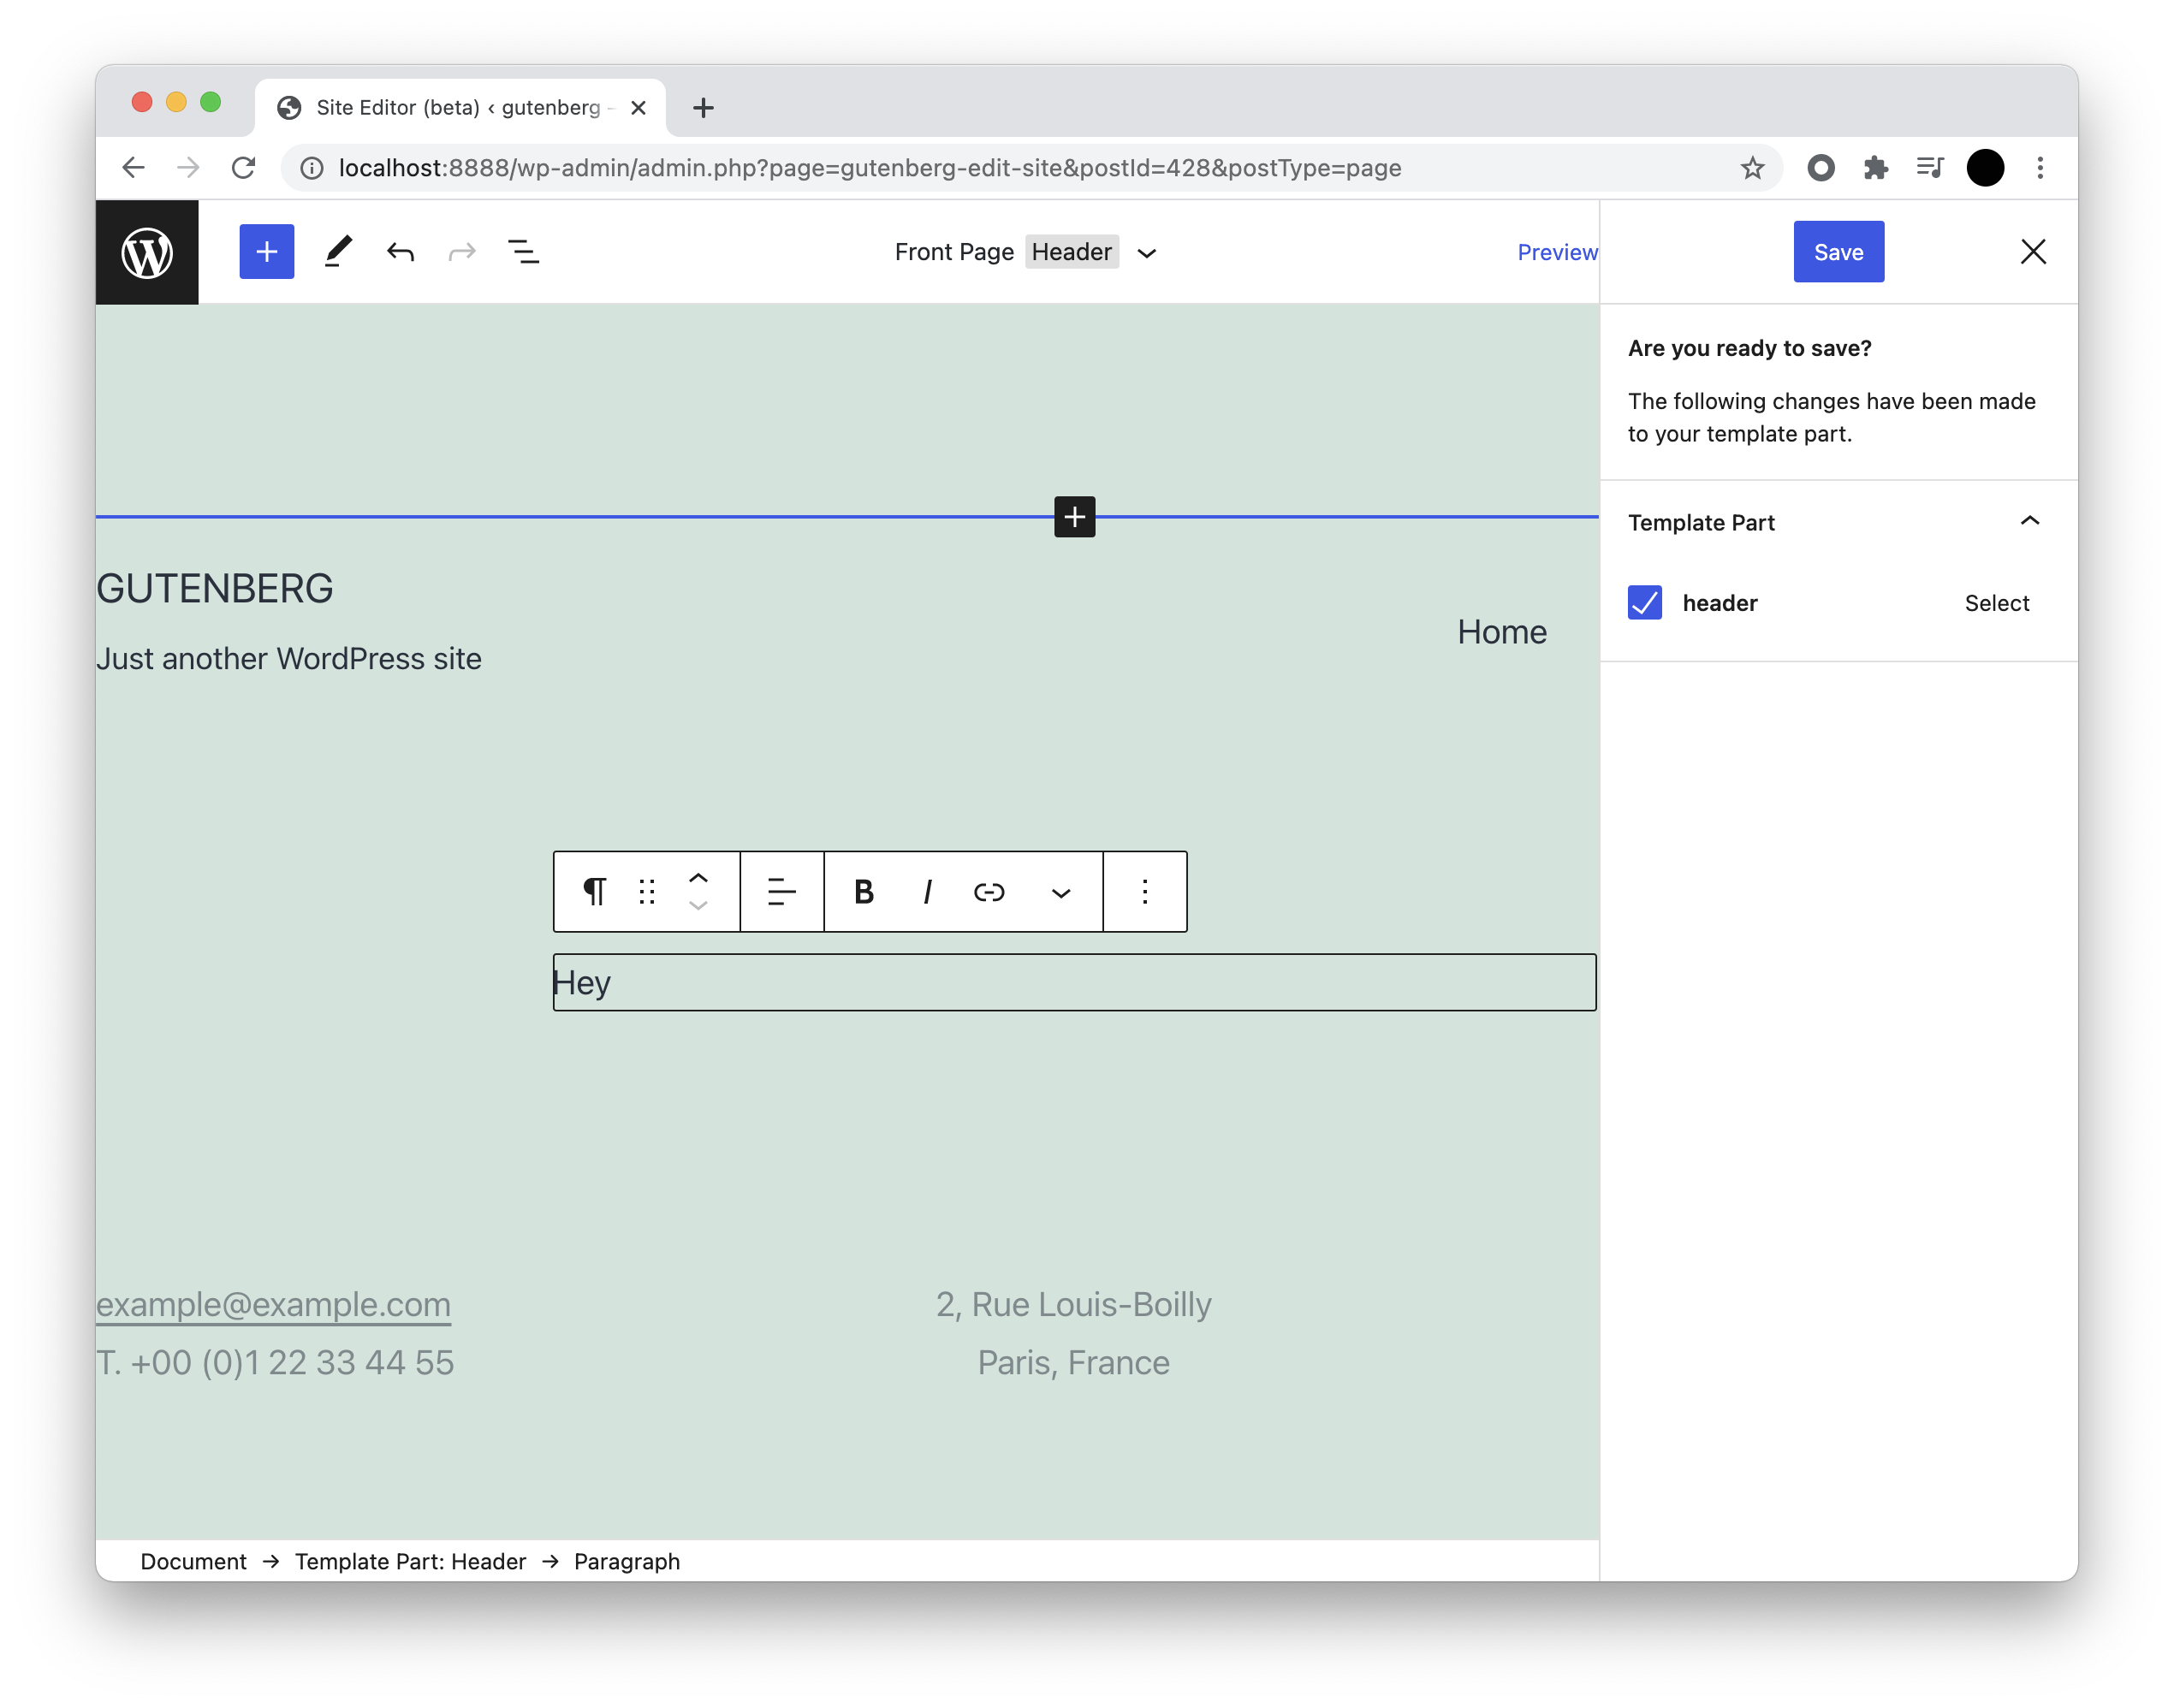2174x1708 pixels.
Task: Click the drag handle dots icon
Action: pos(647,891)
